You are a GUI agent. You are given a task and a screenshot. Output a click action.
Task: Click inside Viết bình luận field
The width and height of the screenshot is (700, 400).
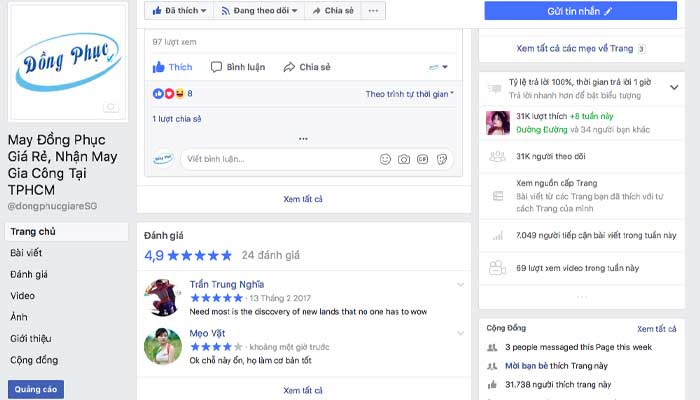pyautogui.click(x=279, y=159)
